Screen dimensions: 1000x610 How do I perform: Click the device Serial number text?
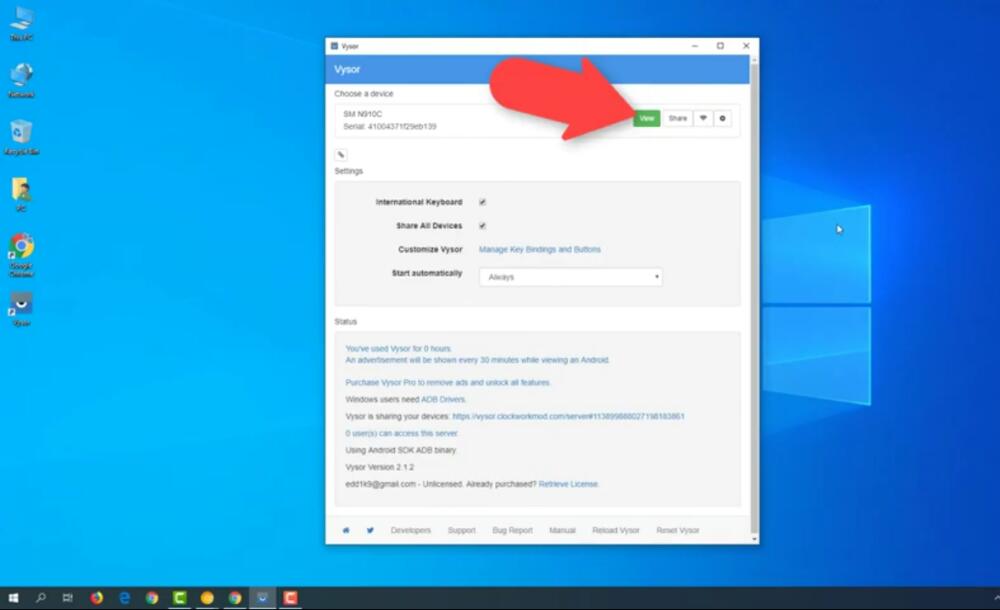(x=390, y=126)
